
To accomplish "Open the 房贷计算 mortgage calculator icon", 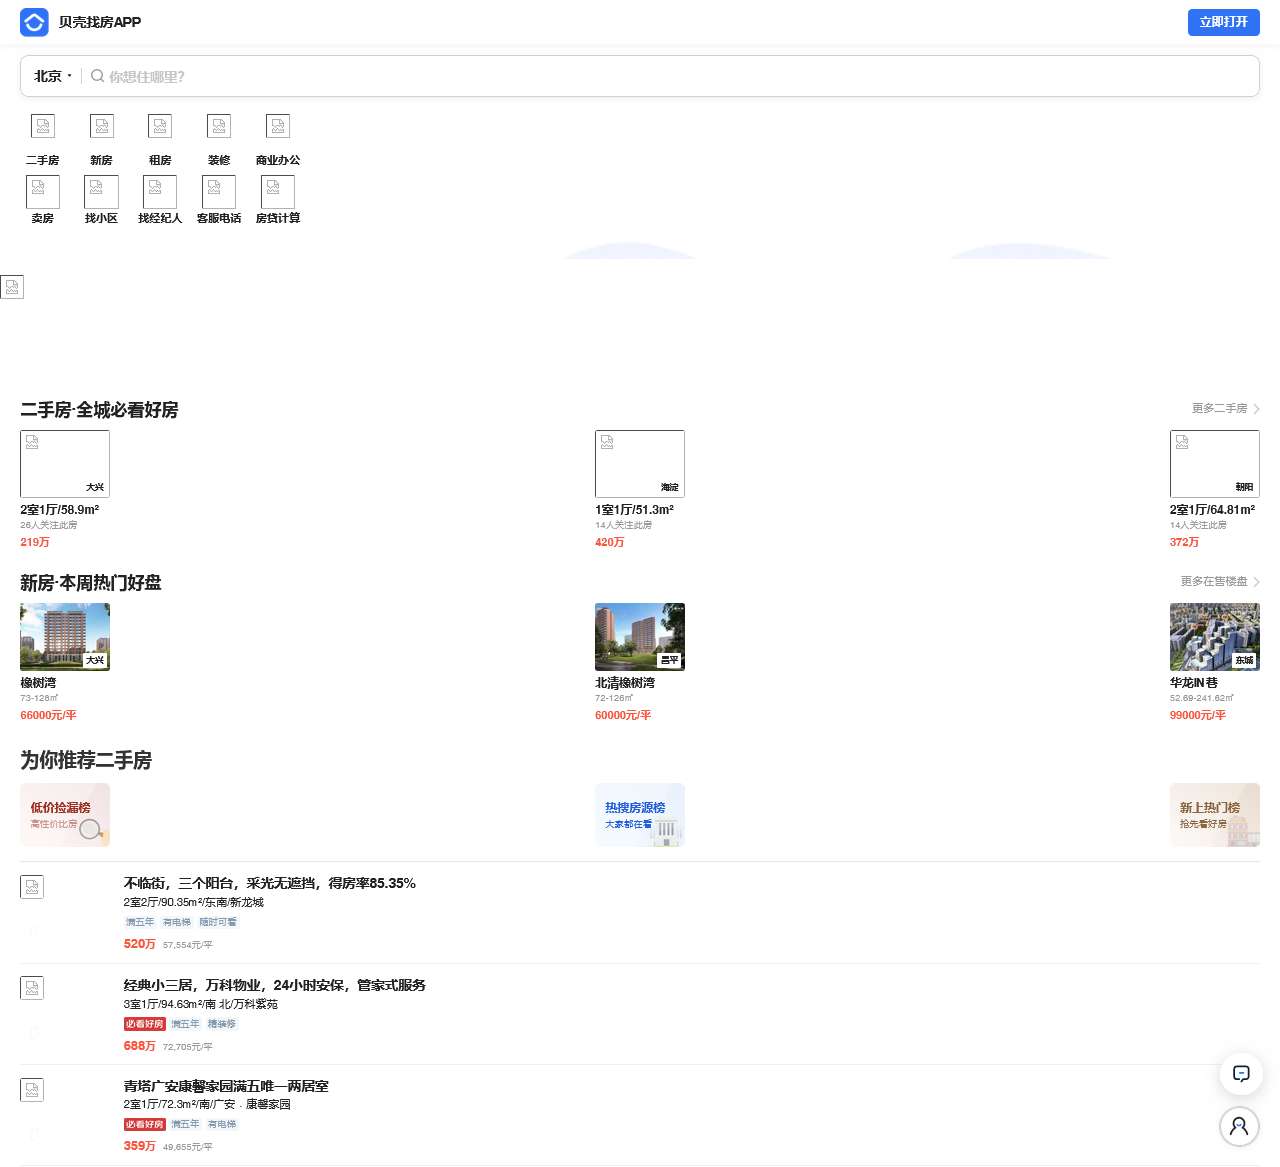I will tap(278, 192).
